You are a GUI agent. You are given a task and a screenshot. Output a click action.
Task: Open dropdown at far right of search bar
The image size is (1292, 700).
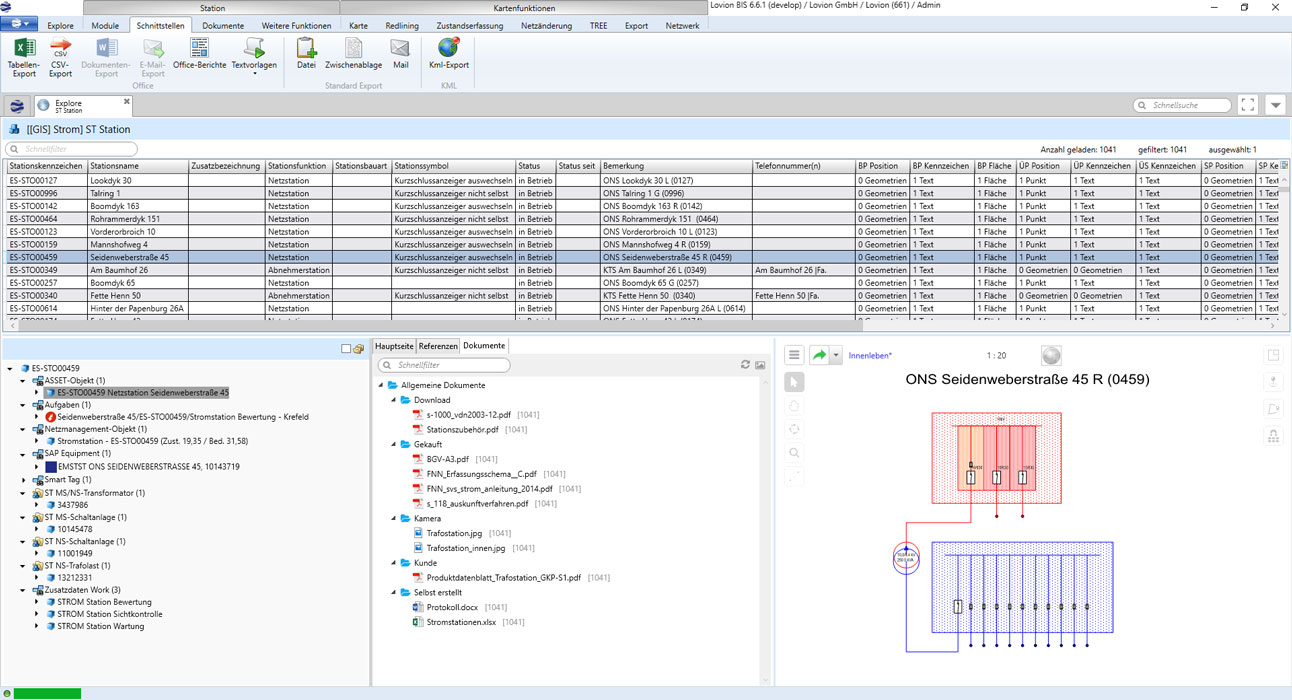(1275, 105)
